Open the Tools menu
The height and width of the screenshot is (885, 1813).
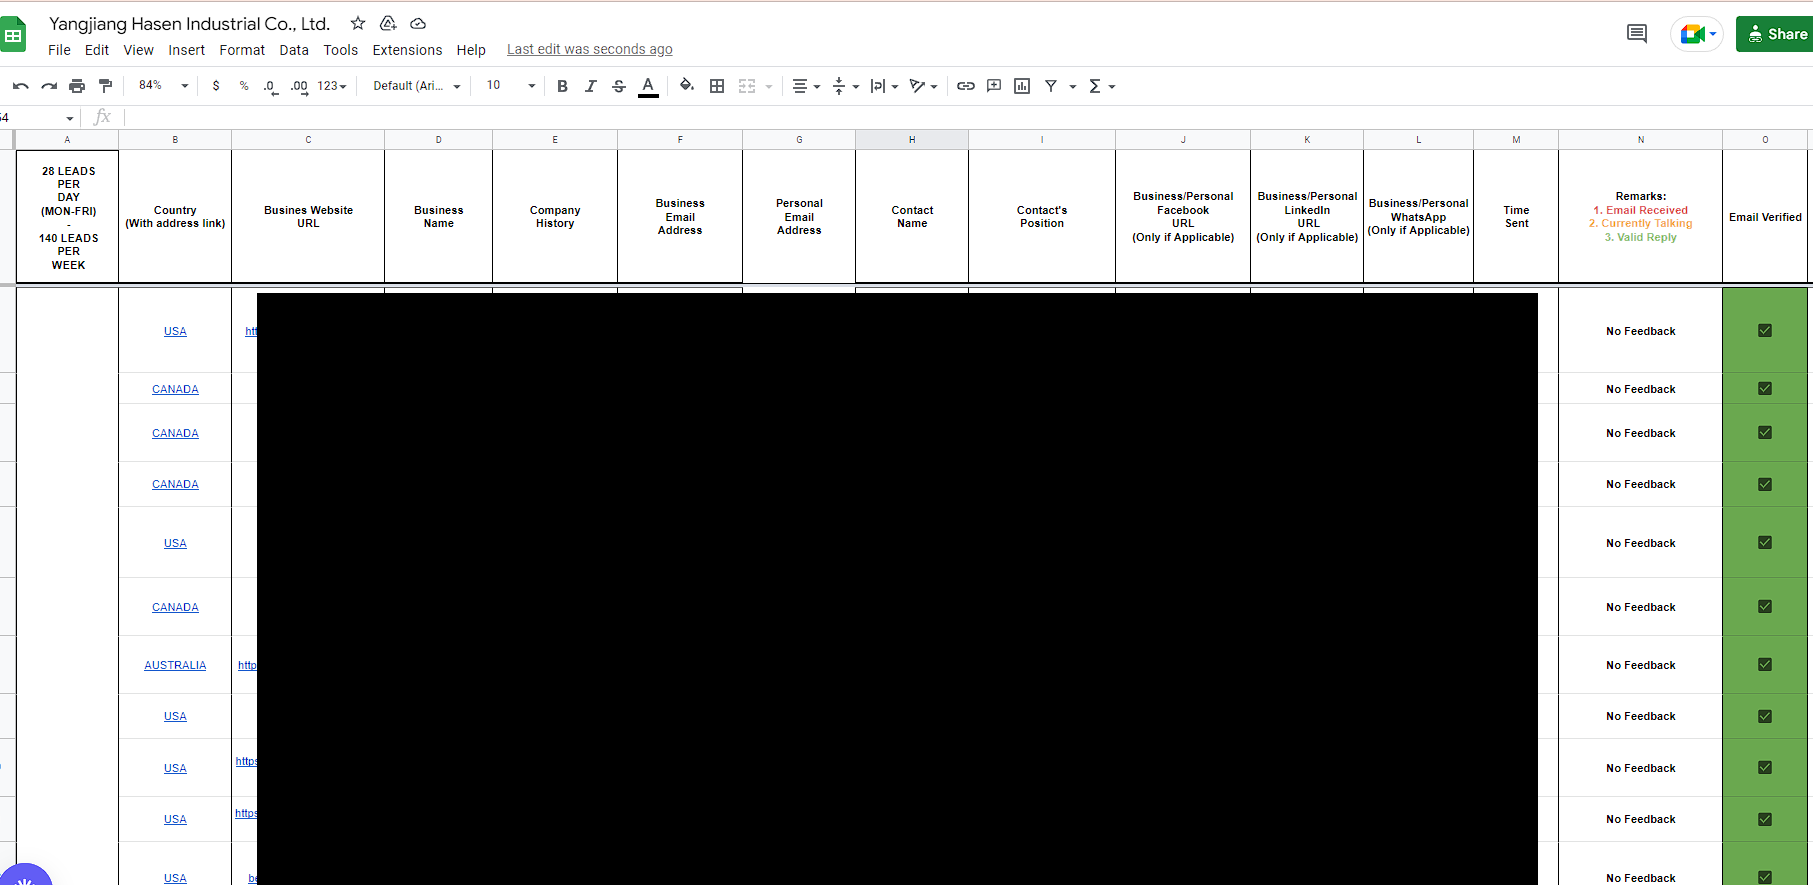tap(340, 50)
